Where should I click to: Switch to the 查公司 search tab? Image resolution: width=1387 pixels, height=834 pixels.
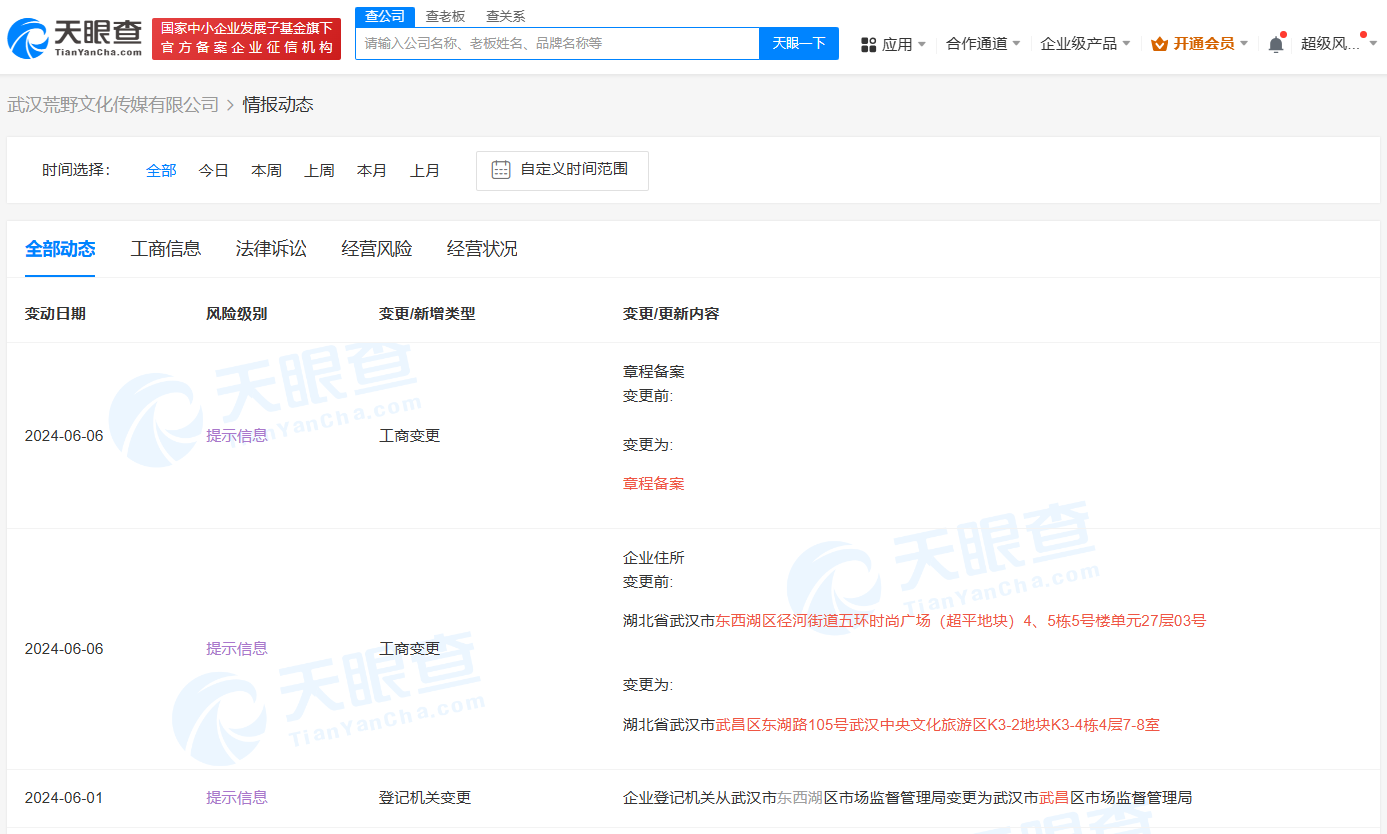click(x=385, y=16)
